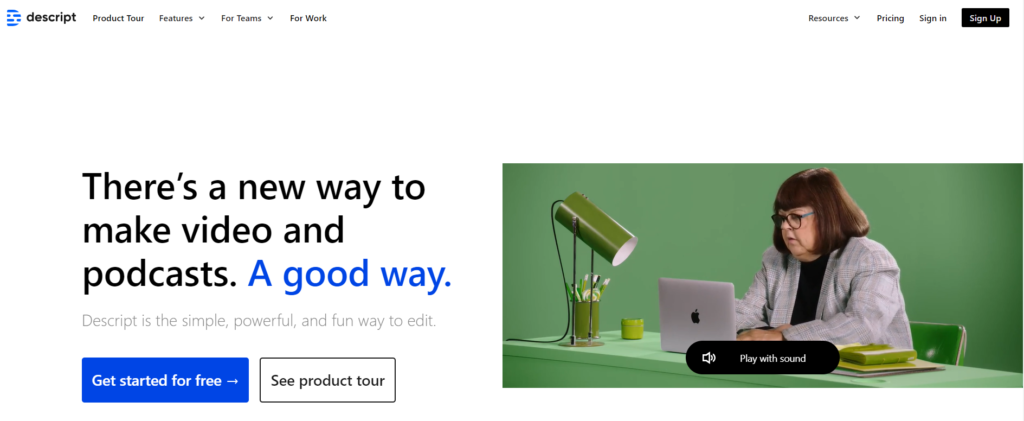The width and height of the screenshot is (1024, 421).
Task: Click the green hero video thumbnail
Action: tap(762, 275)
